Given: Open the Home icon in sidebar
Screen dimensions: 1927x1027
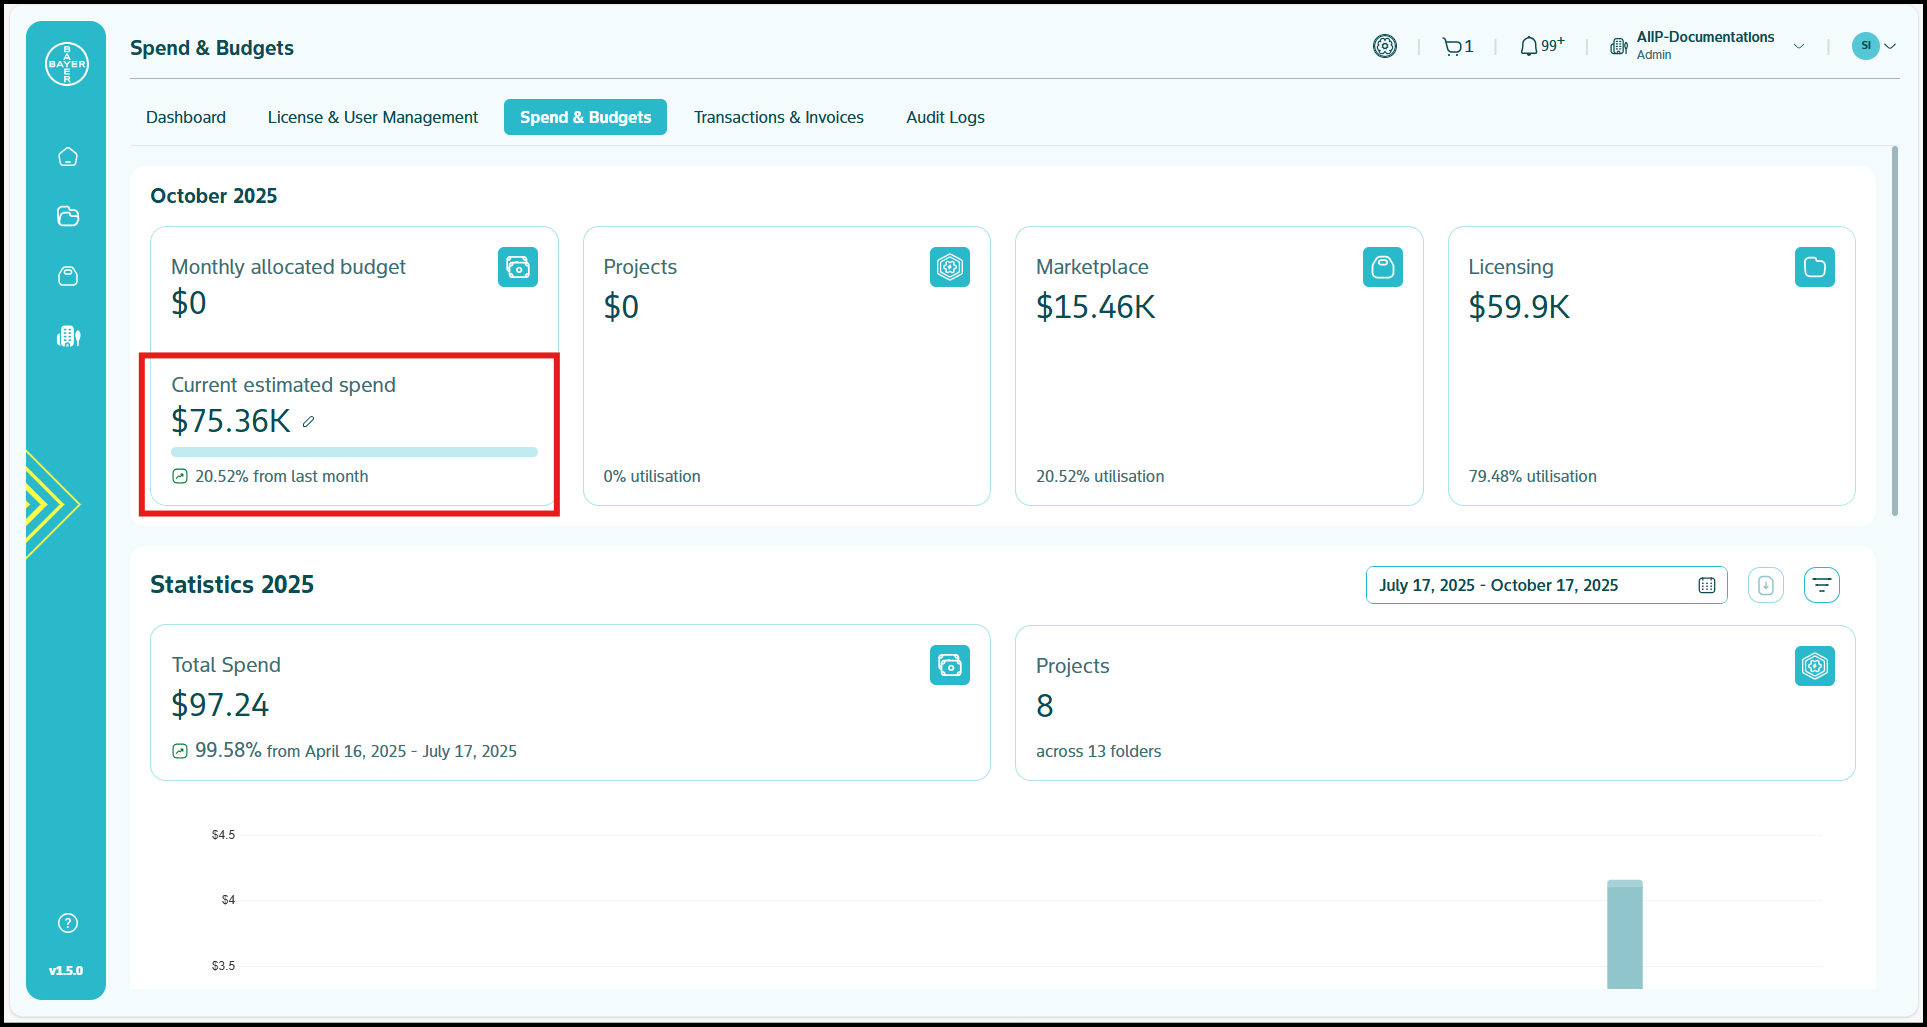Looking at the screenshot, I should [x=68, y=157].
